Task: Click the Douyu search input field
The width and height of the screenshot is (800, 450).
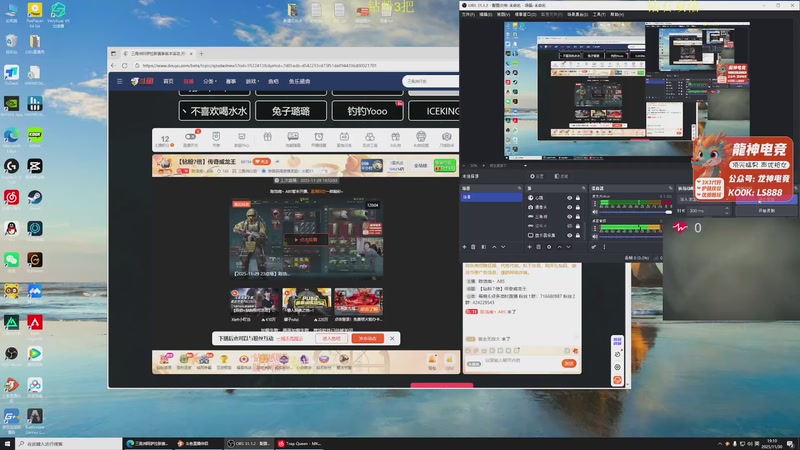Action: pos(431,81)
